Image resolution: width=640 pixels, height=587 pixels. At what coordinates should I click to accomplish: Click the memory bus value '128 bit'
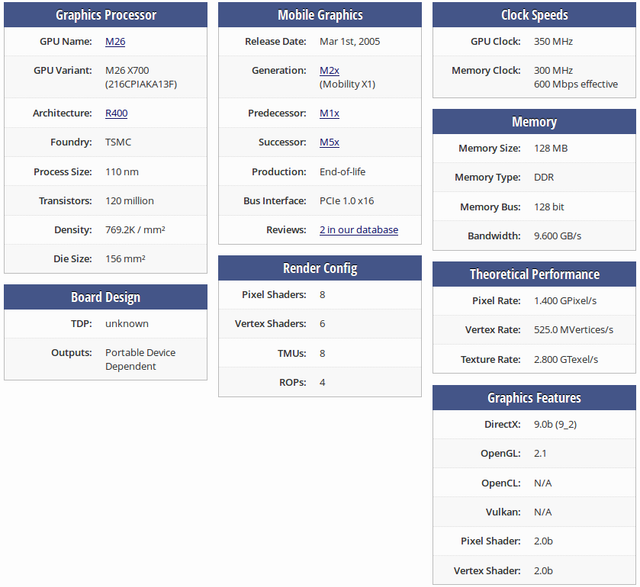pyautogui.click(x=549, y=207)
